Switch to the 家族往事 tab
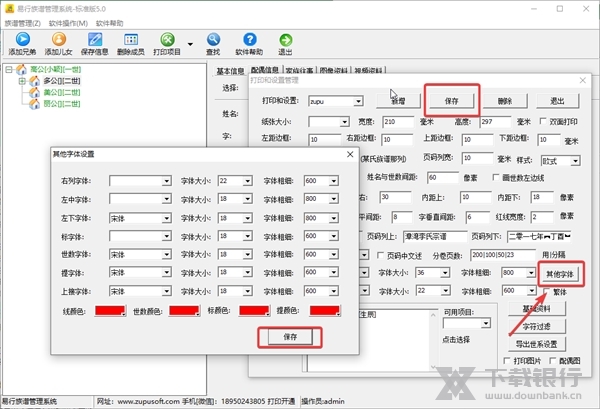The image size is (600, 409). click(x=299, y=70)
